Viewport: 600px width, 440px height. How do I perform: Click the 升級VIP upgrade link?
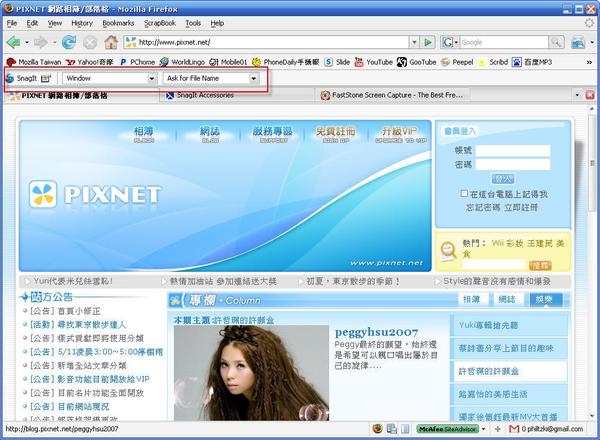coord(400,135)
